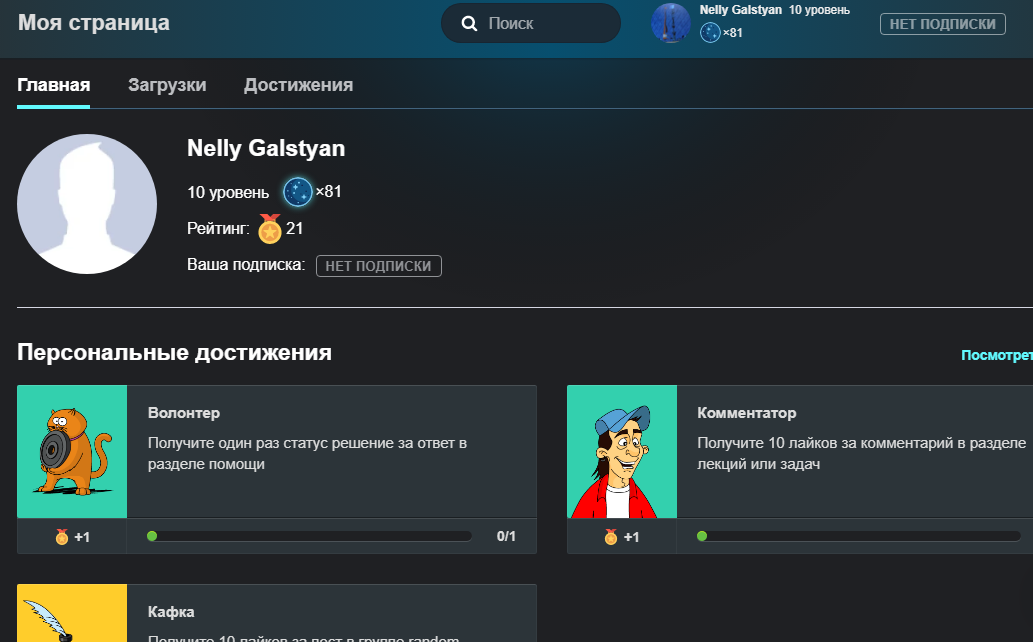Open the Достижения tab
This screenshot has height=642, width=1033.
298,85
